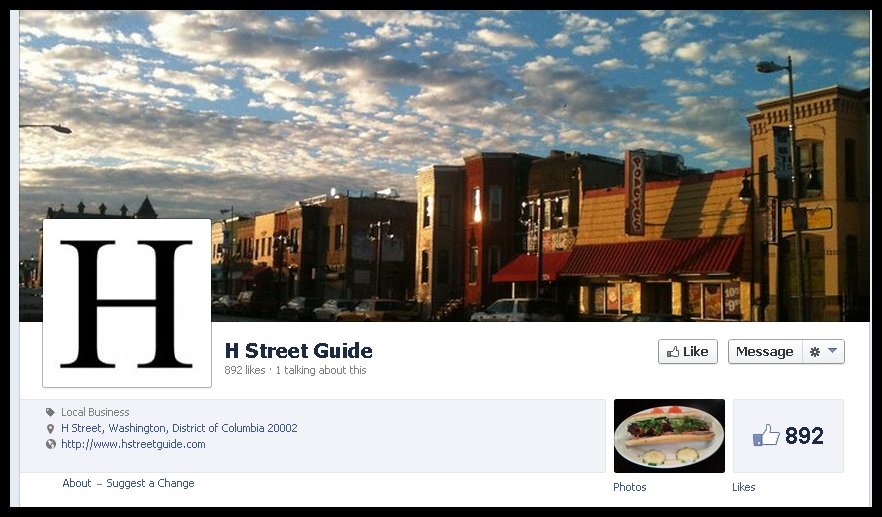
Task: Click Suggest a Change link
Action: coord(150,483)
